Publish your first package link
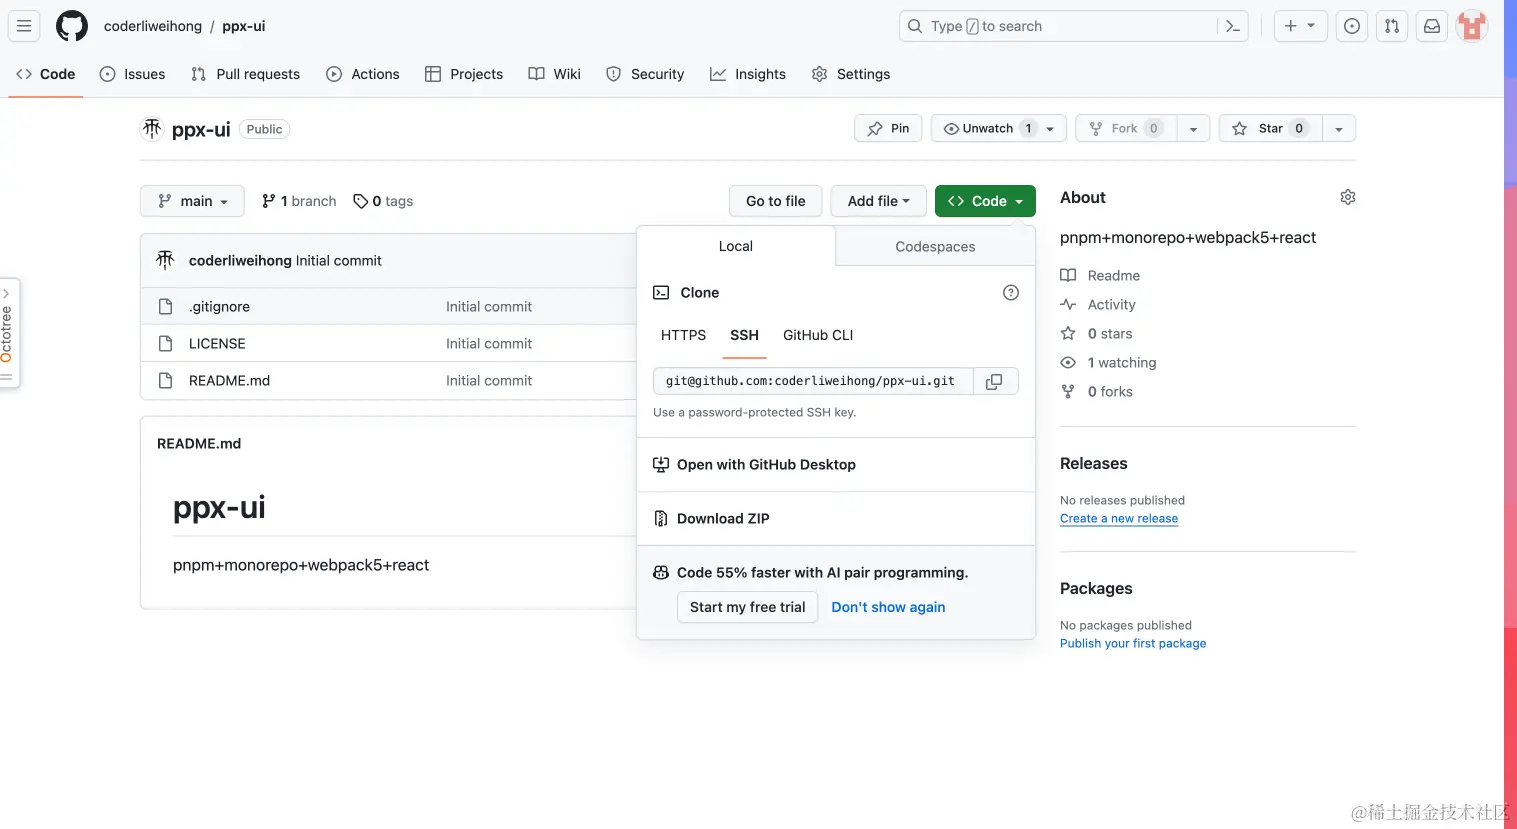The image size is (1517, 829). [1133, 644]
